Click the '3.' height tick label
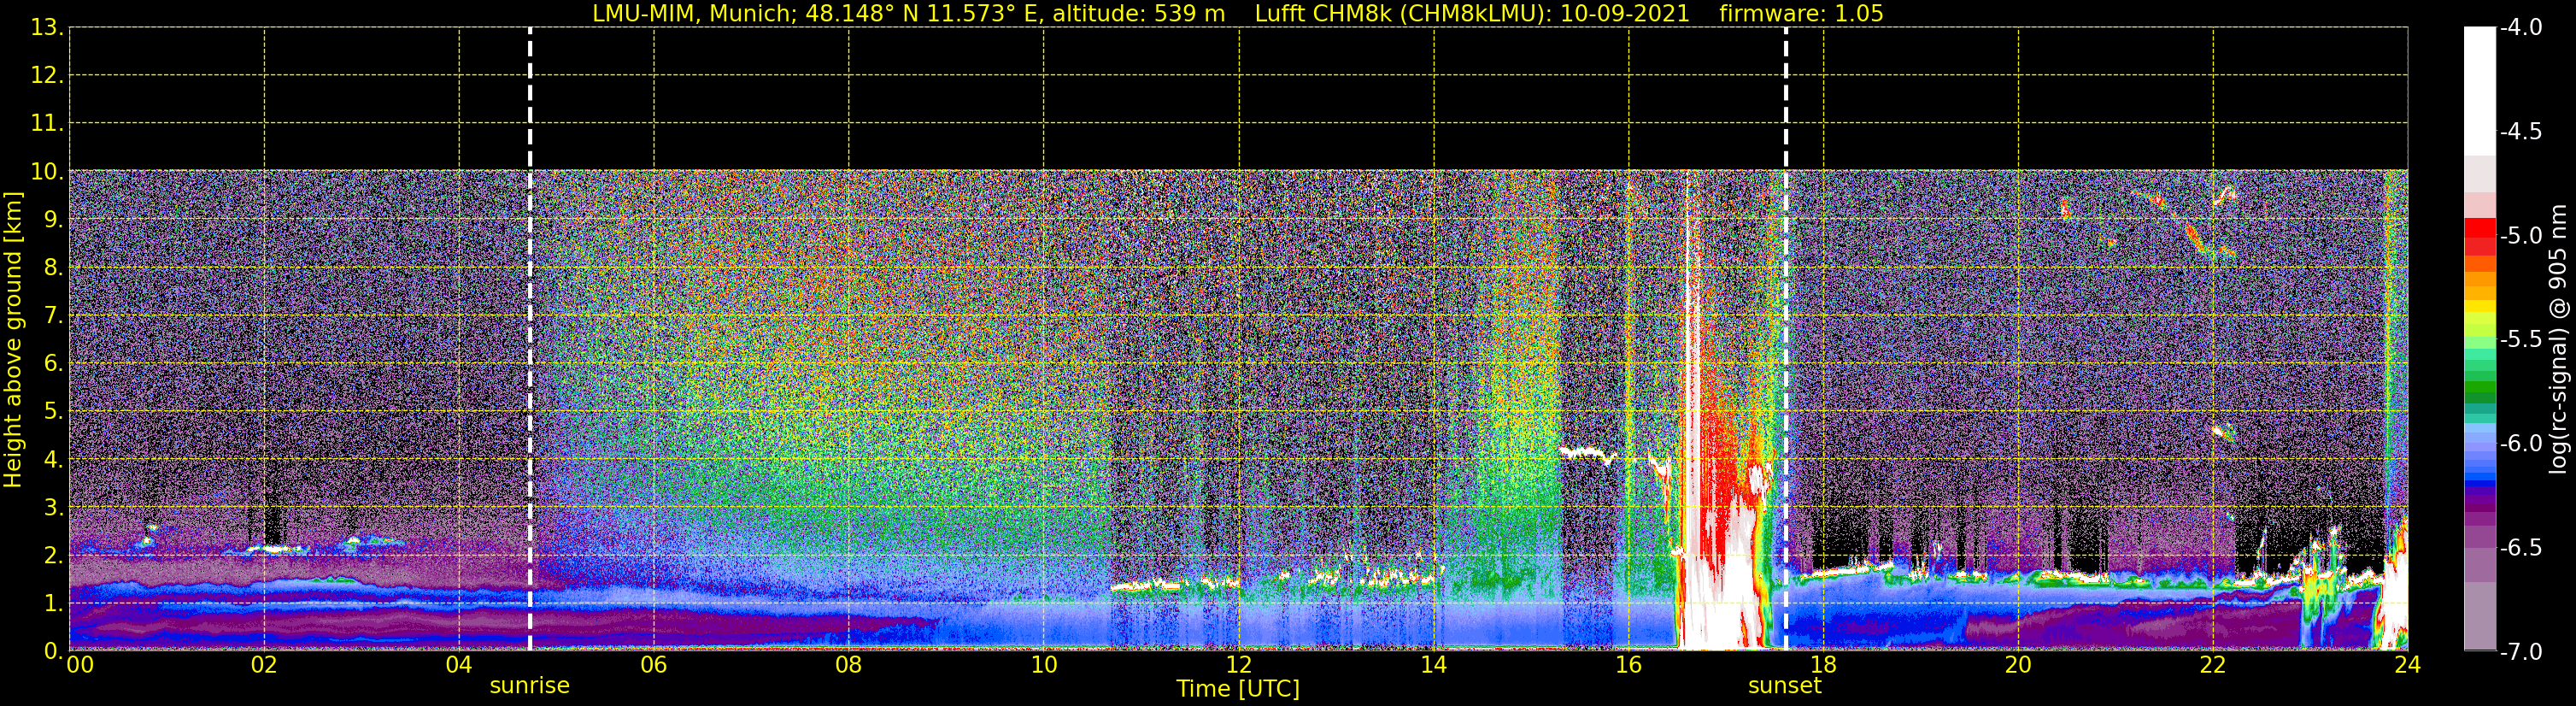The height and width of the screenshot is (706, 2576). pyautogui.click(x=53, y=507)
